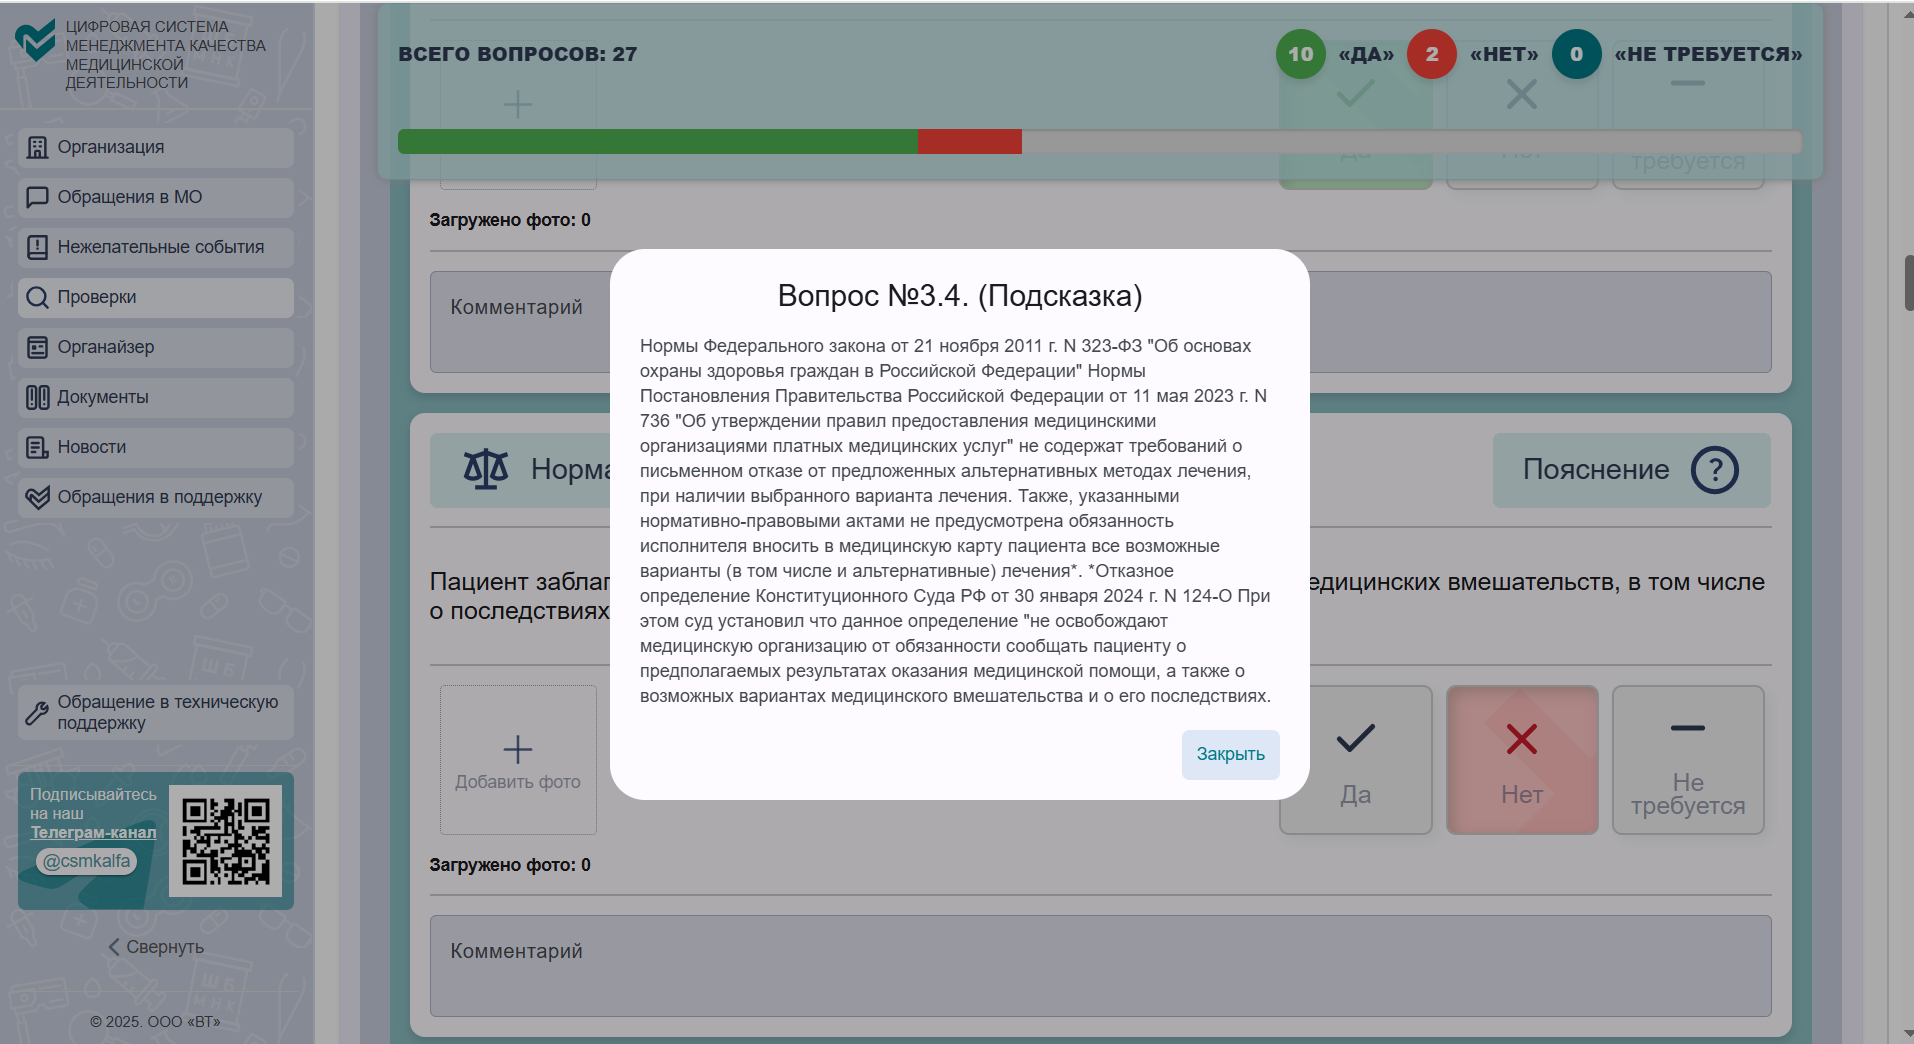Click the Пояснение question mark icon
Viewport: 1914px width, 1044px height.
1714,469
